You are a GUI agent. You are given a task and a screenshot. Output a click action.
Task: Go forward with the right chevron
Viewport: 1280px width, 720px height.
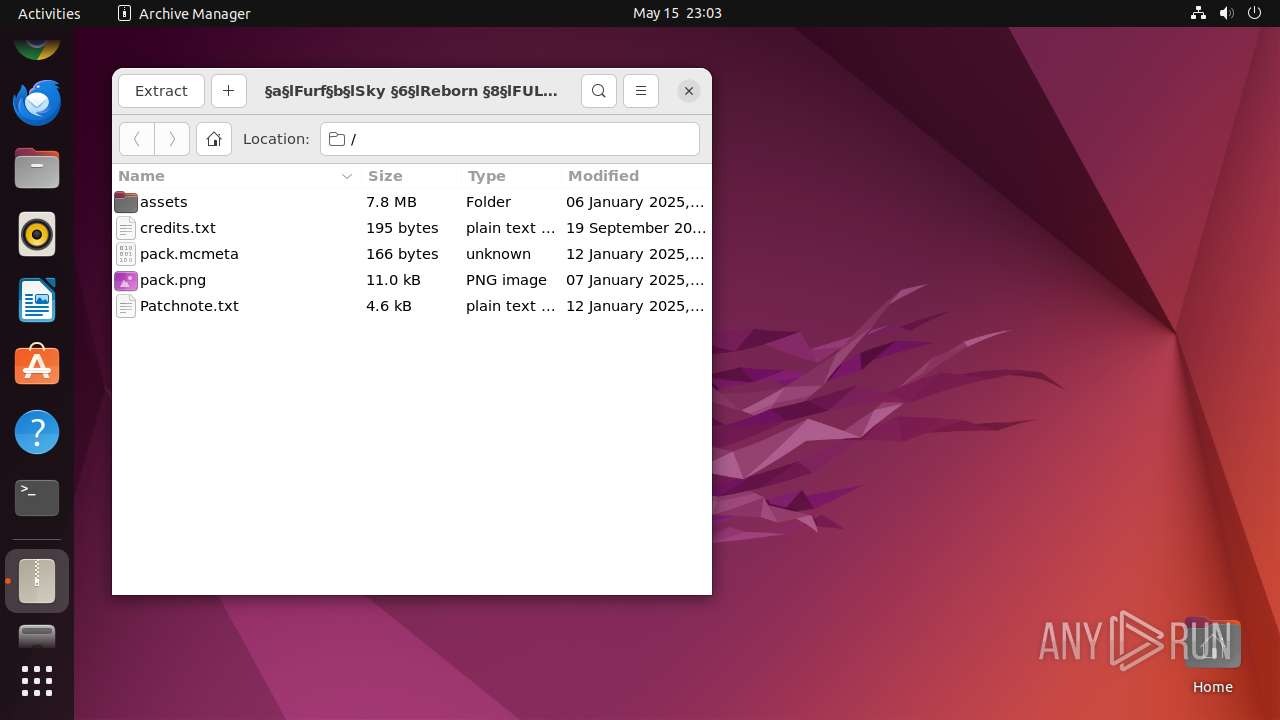(172, 139)
